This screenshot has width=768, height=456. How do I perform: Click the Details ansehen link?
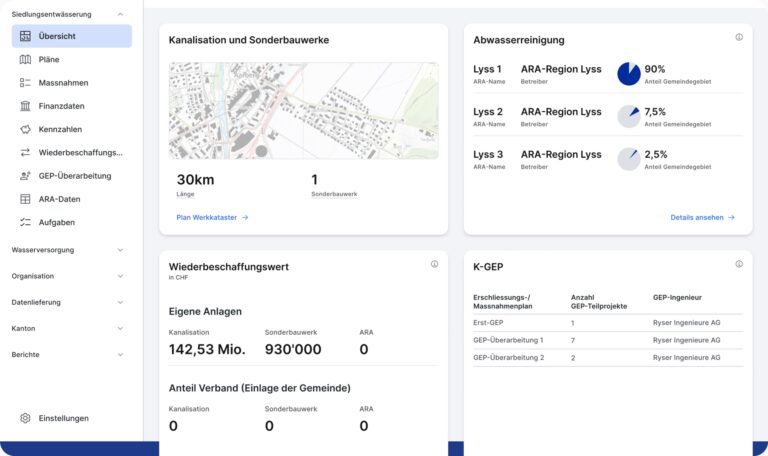[702, 217]
